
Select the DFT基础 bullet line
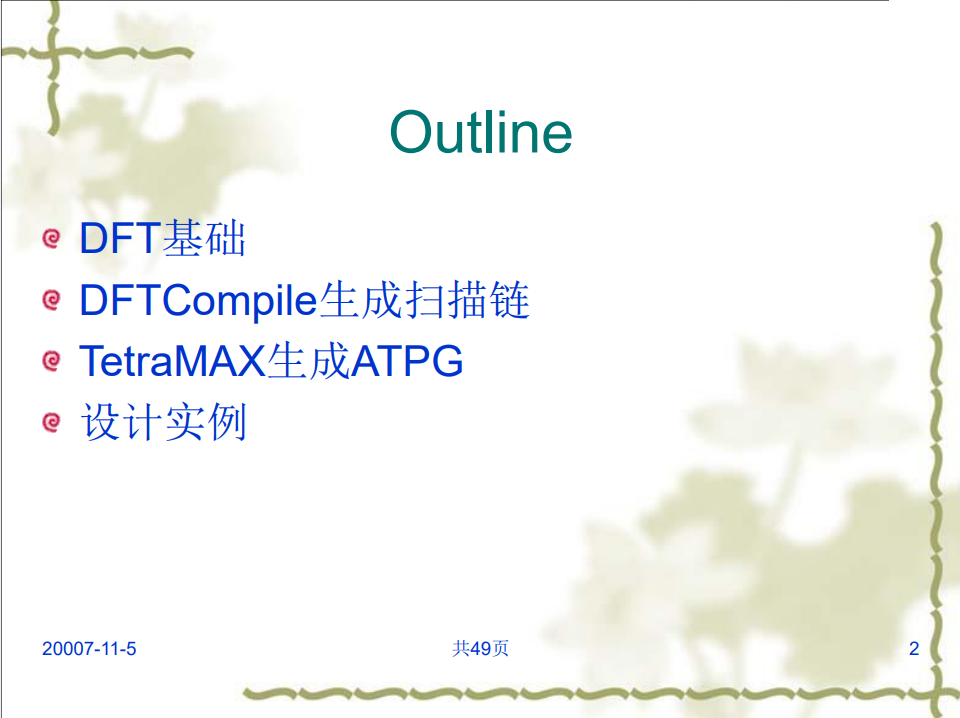pos(163,237)
